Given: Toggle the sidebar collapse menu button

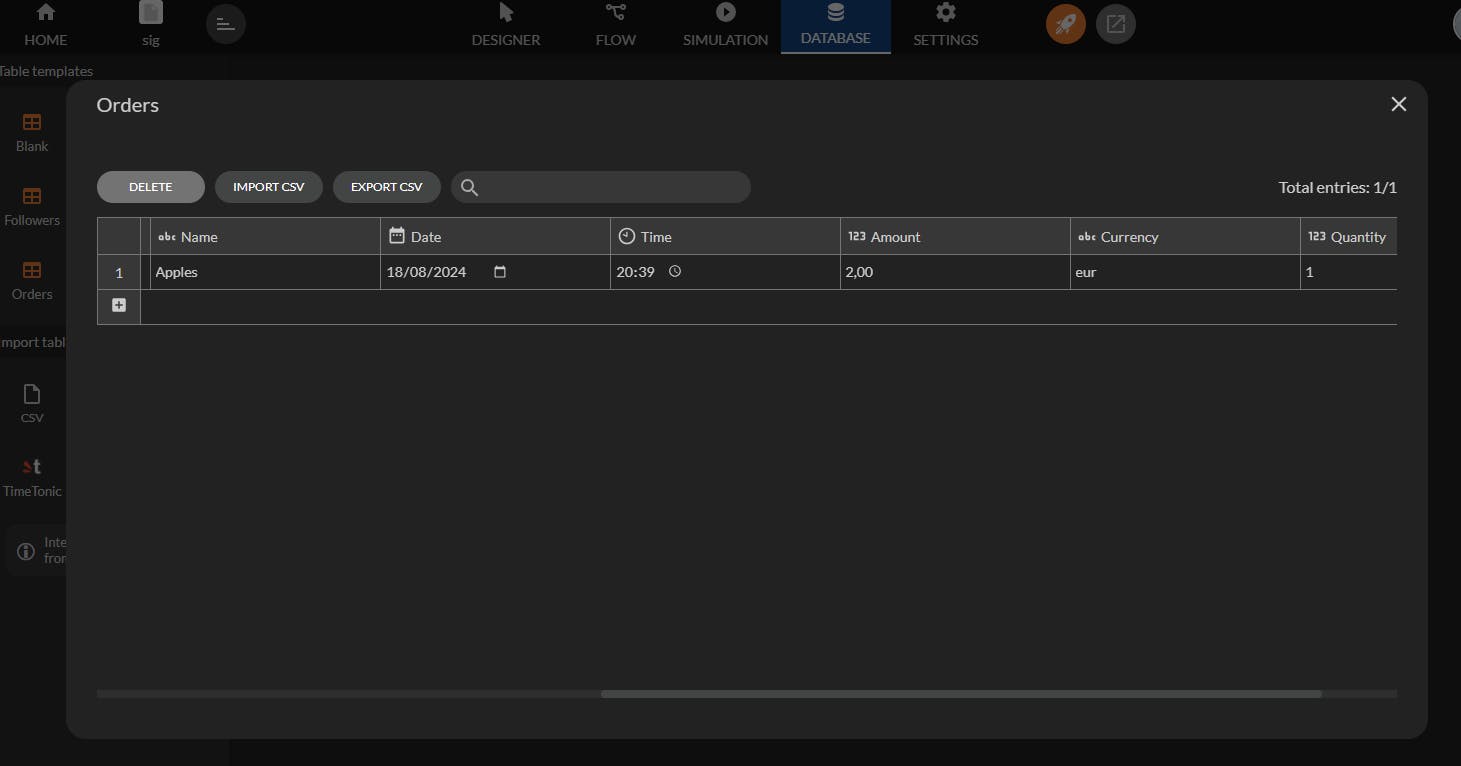Looking at the screenshot, I should (226, 24).
